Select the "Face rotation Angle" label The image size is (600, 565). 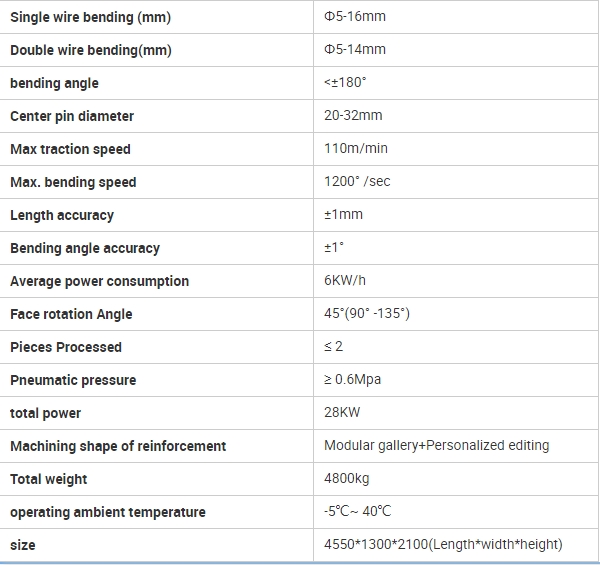pos(71,314)
